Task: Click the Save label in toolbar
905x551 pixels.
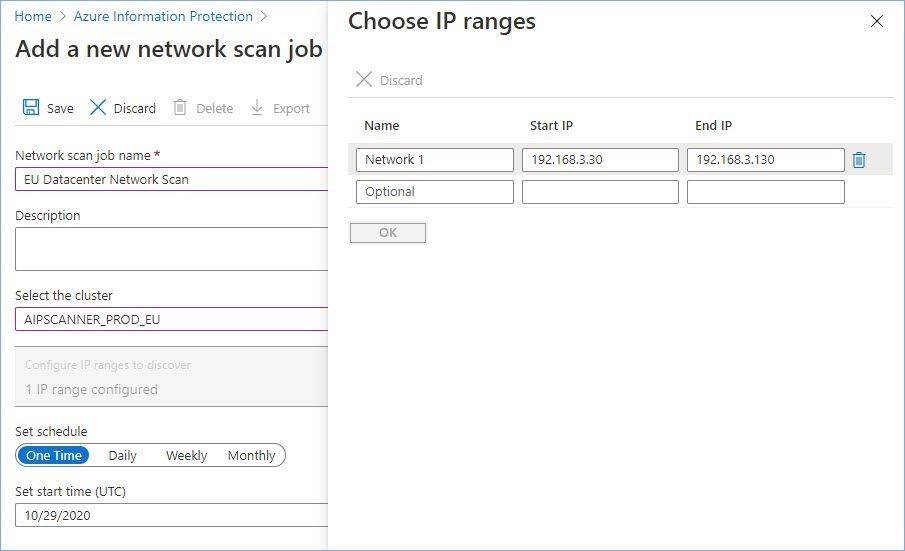Action: point(60,108)
